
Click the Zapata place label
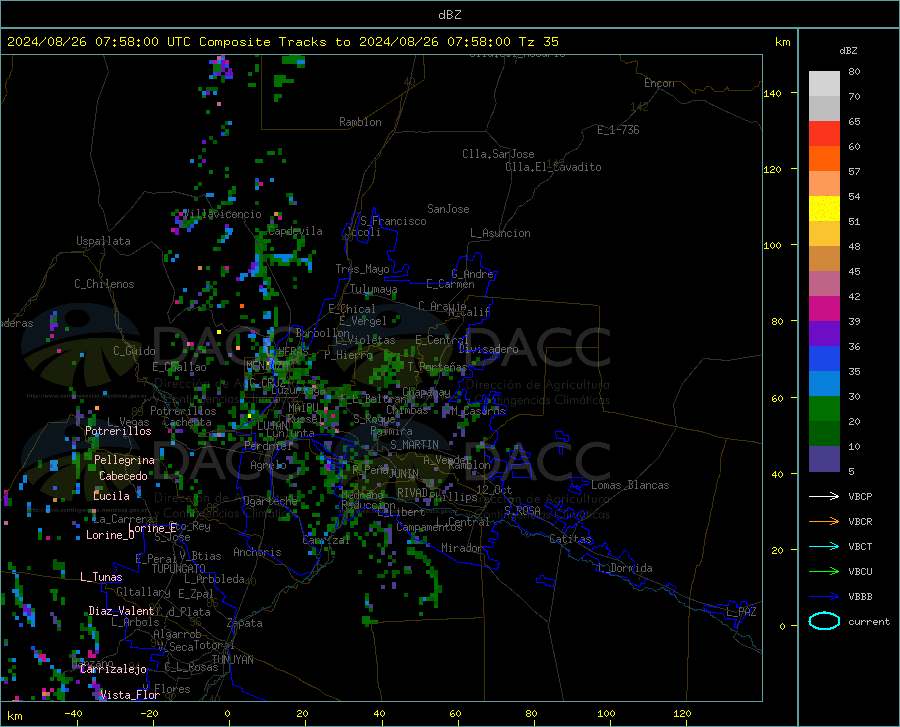click(245, 623)
